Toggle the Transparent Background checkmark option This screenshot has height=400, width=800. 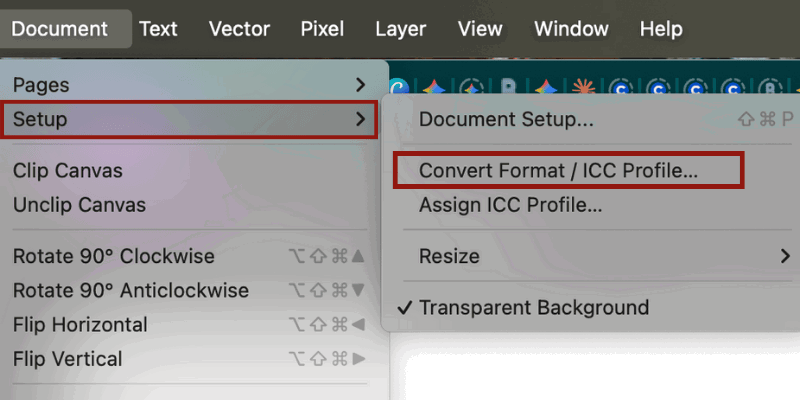pyautogui.click(x=534, y=308)
